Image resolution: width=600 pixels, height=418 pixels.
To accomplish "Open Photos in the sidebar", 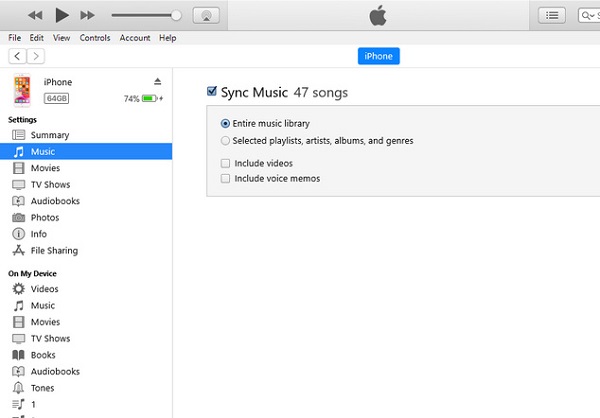I will coord(86,217).
